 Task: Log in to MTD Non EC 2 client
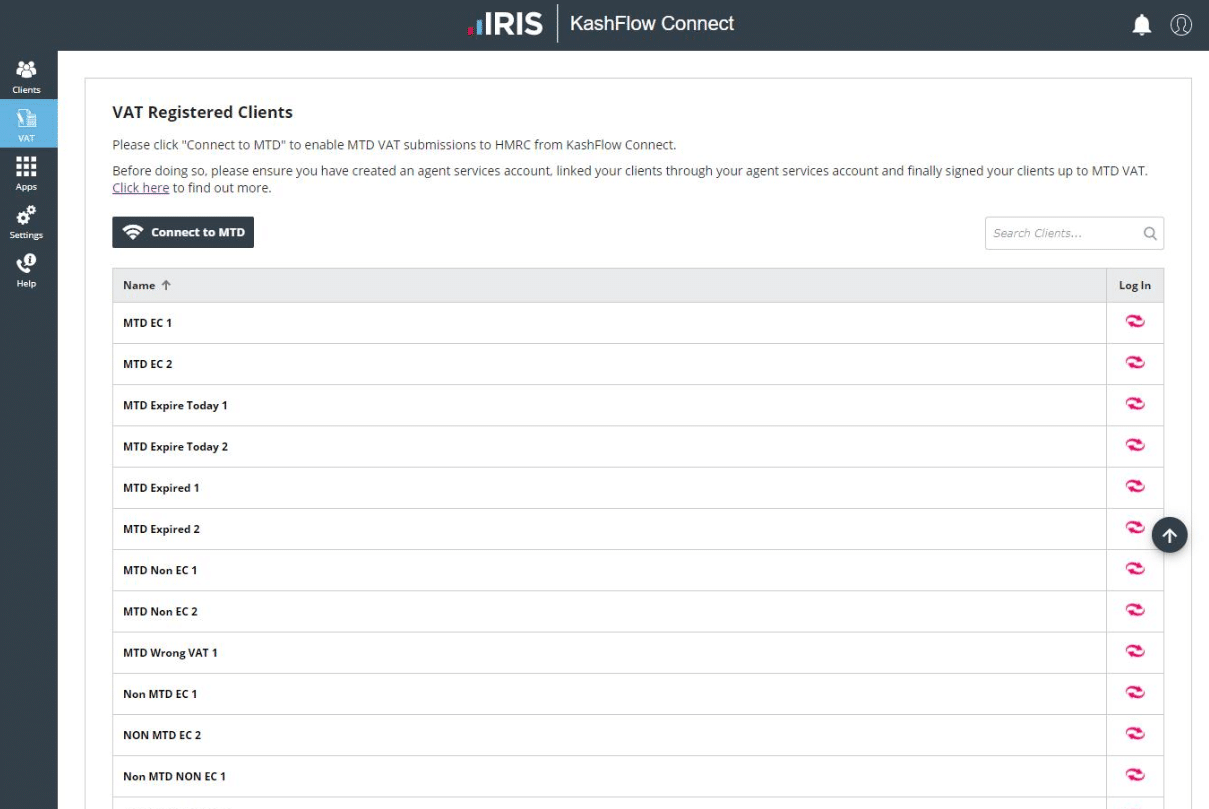point(1135,610)
